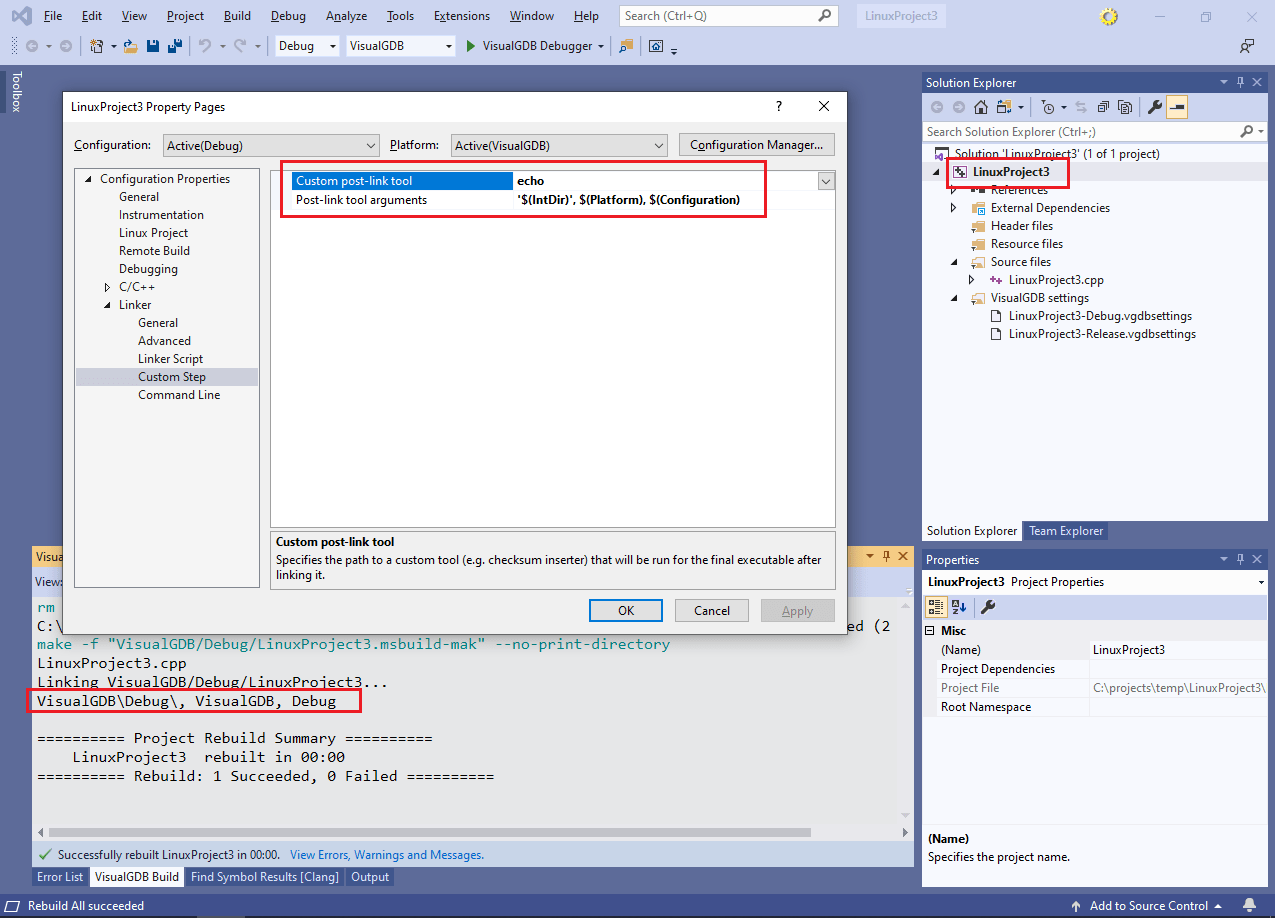Collapse the VisualGDB settings node

click(x=952, y=298)
